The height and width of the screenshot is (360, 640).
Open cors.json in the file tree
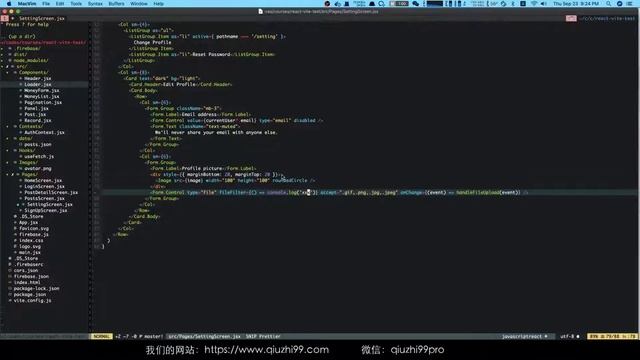(26, 270)
